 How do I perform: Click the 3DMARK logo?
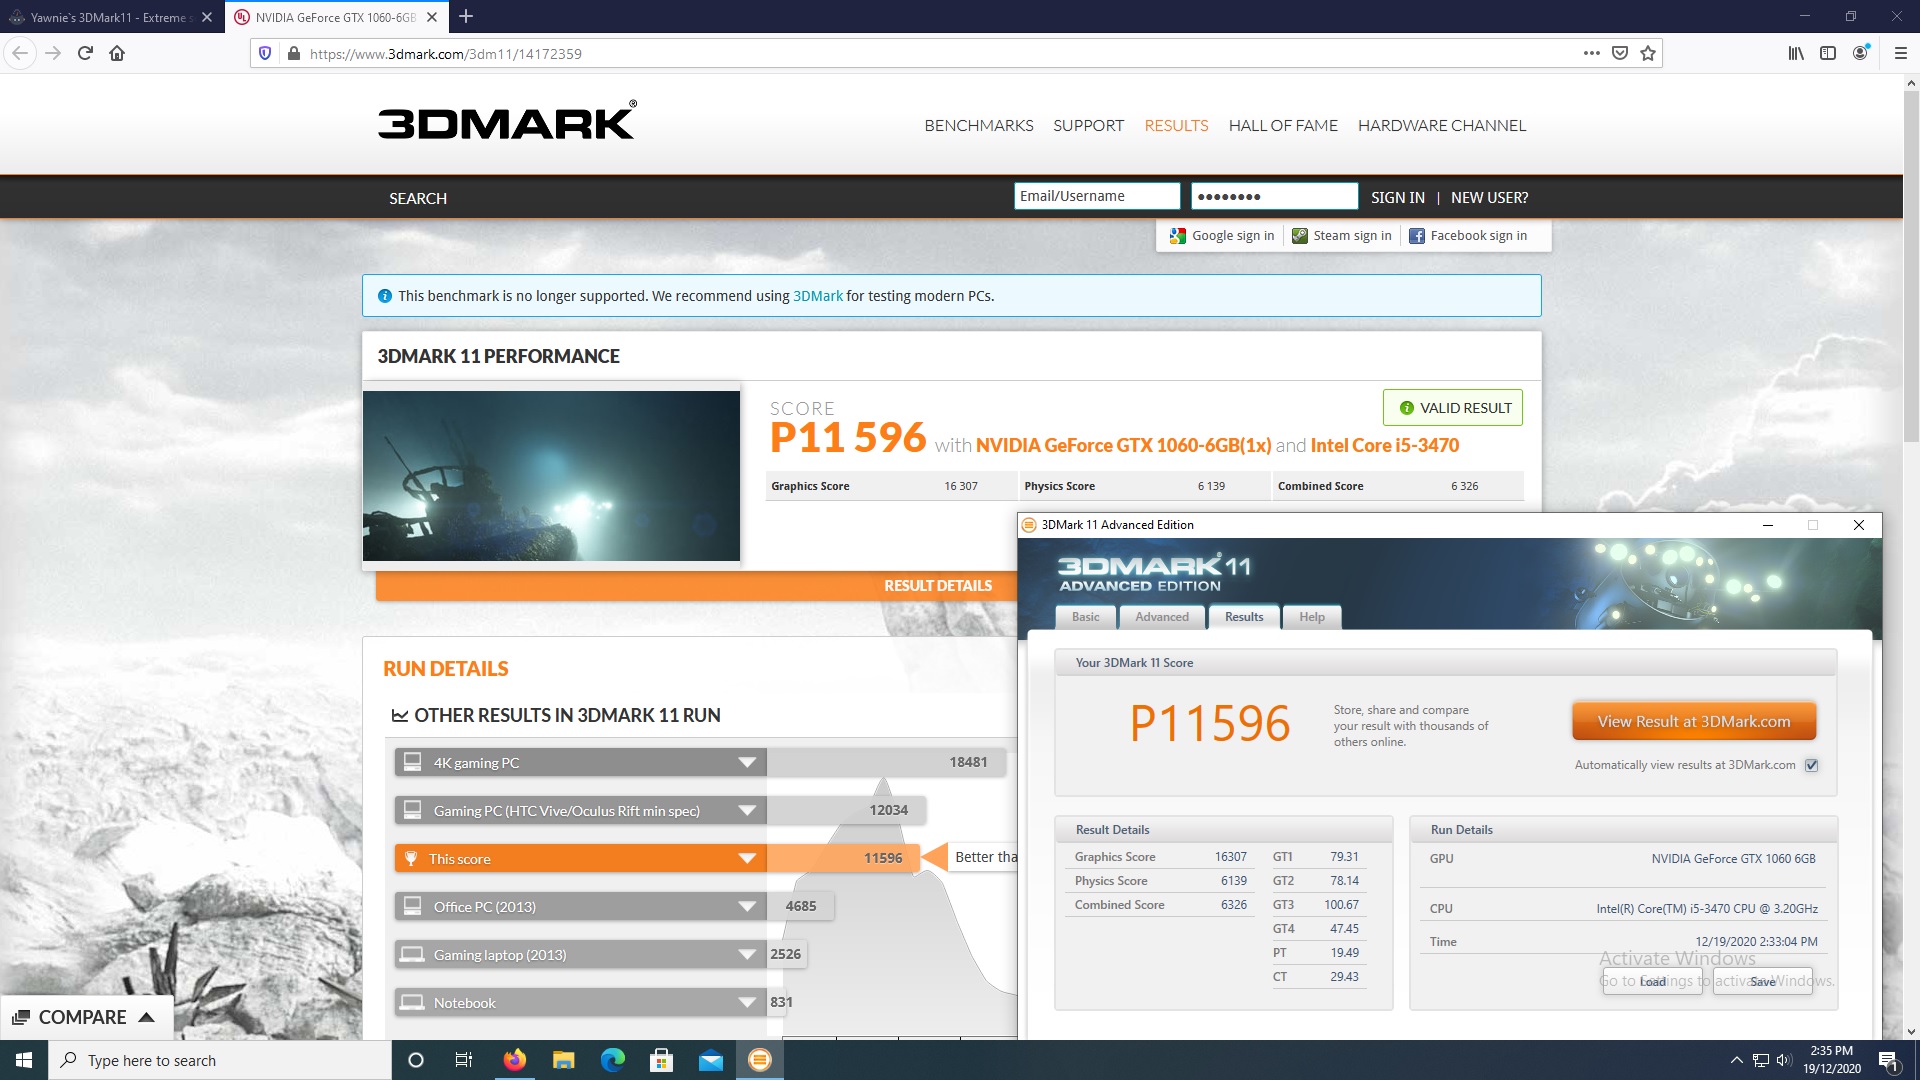coord(507,121)
